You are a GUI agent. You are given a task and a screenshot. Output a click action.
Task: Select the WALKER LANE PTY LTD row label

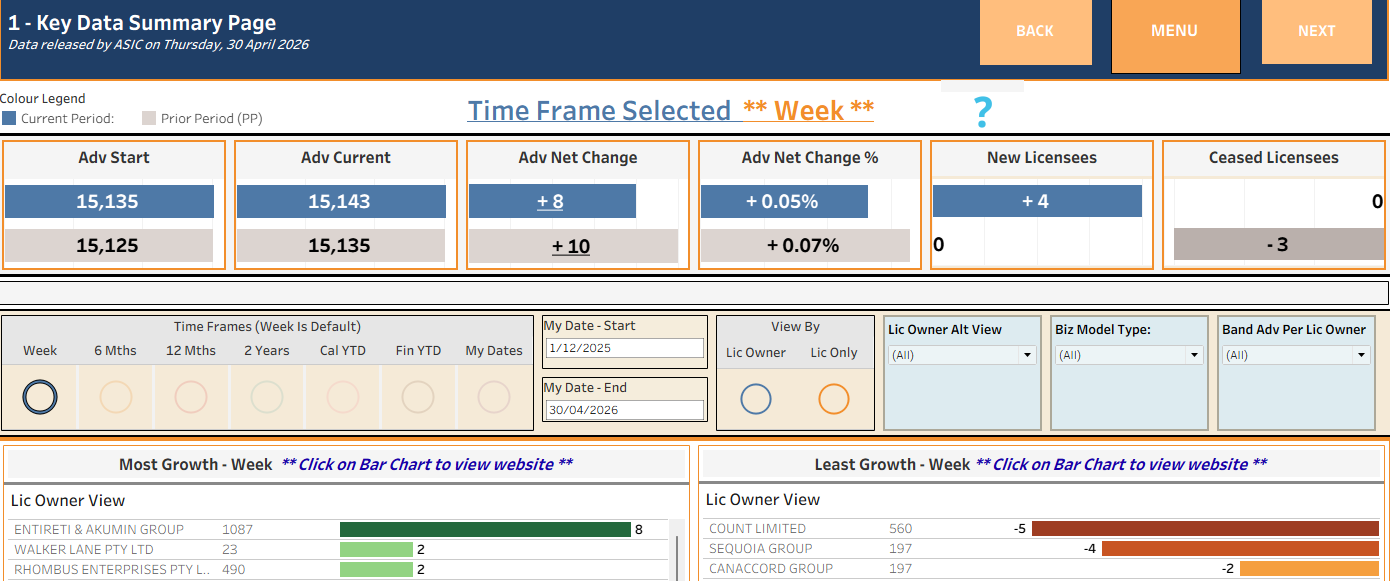tap(84, 549)
